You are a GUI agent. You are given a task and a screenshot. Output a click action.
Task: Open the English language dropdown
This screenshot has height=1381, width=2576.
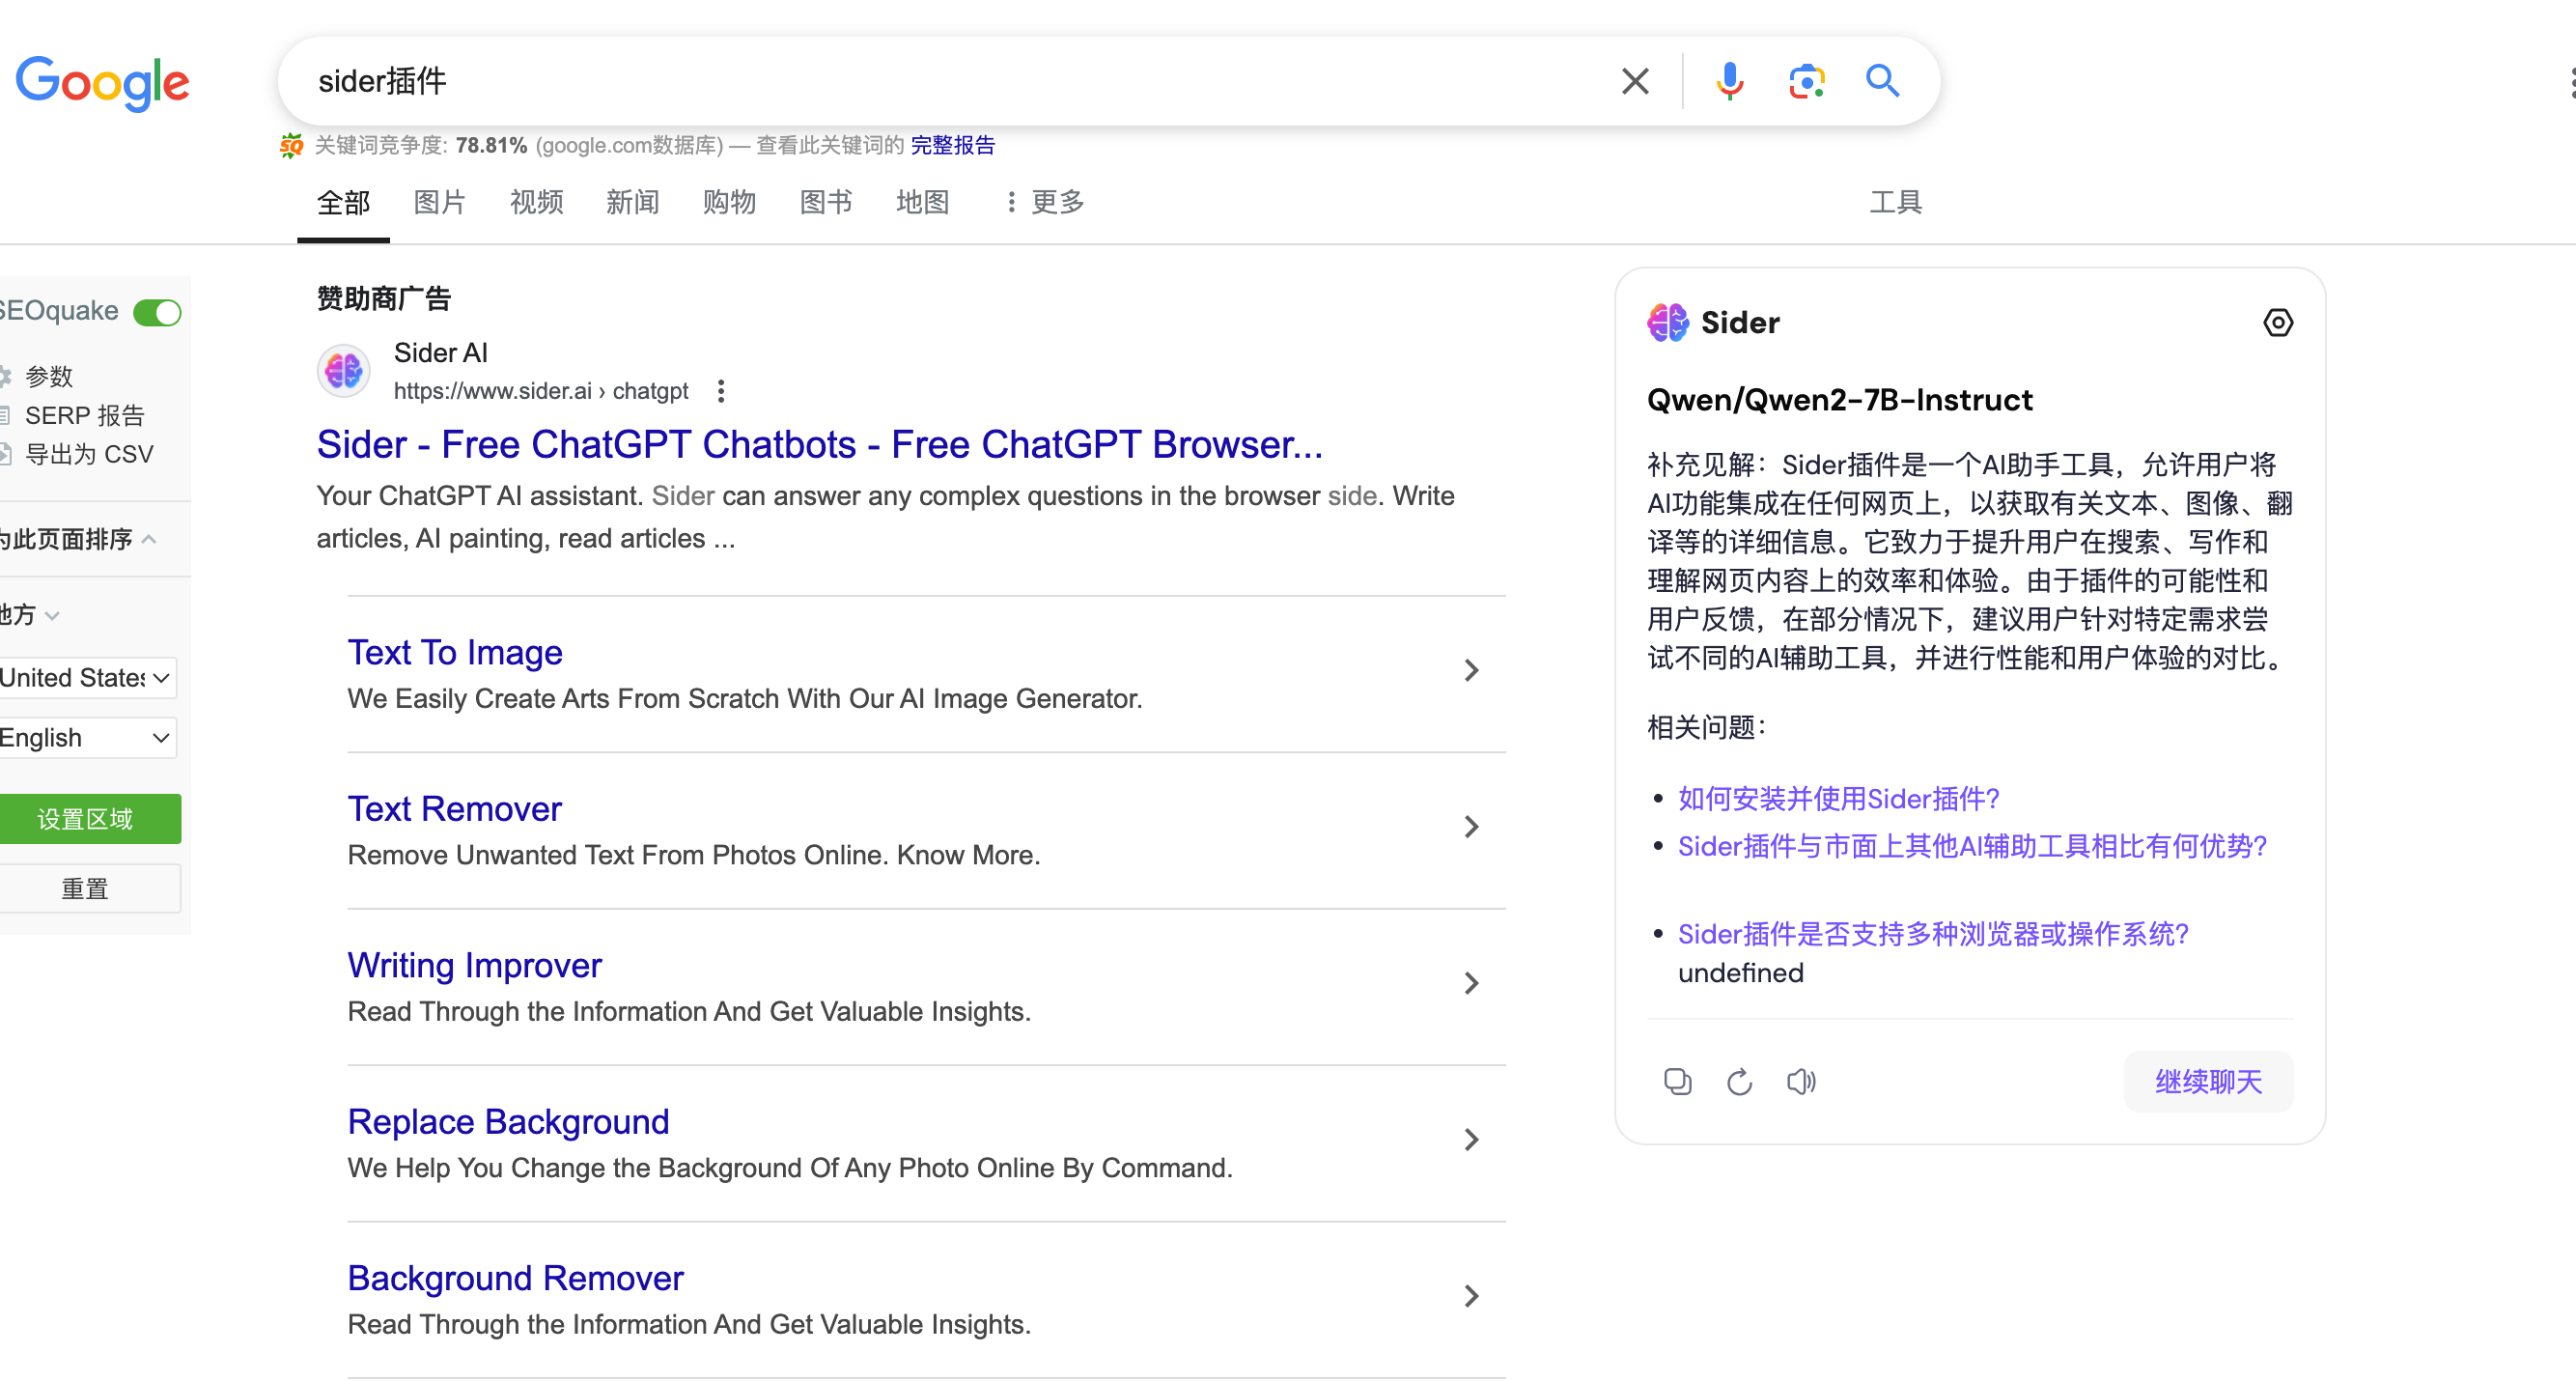(x=88, y=738)
